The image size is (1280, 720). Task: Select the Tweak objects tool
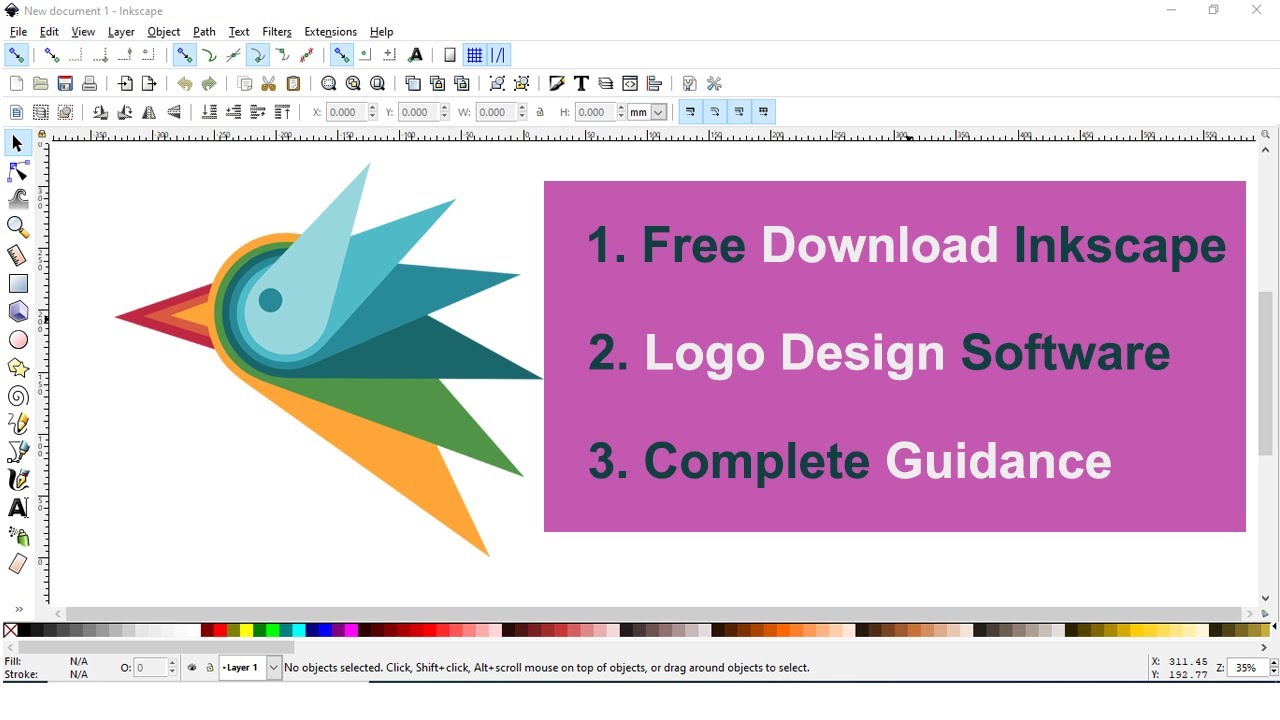coord(18,199)
